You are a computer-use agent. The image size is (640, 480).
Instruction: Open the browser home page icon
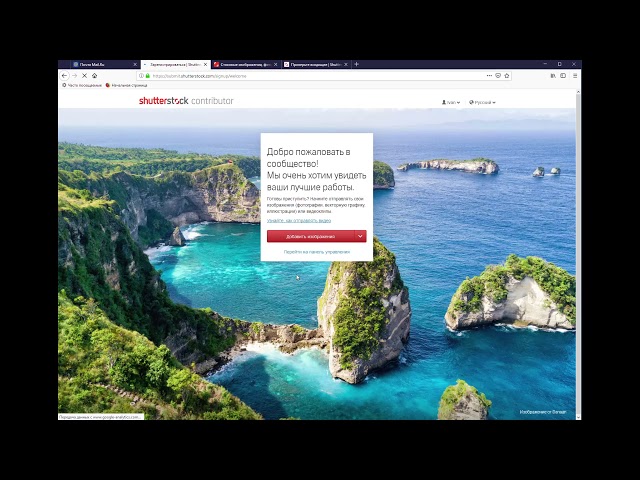pos(95,76)
